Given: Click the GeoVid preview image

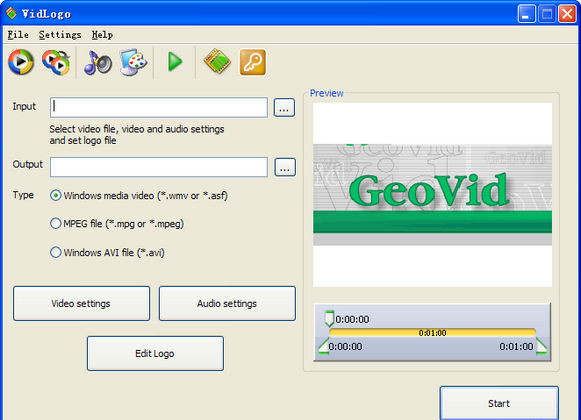Looking at the screenshot, I should pyautogui.click(x=432, y=195).
